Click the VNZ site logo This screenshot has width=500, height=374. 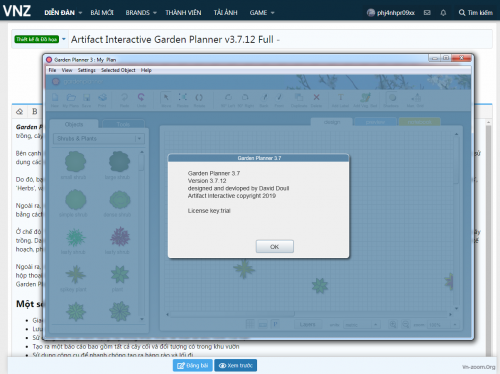(17, 11)
